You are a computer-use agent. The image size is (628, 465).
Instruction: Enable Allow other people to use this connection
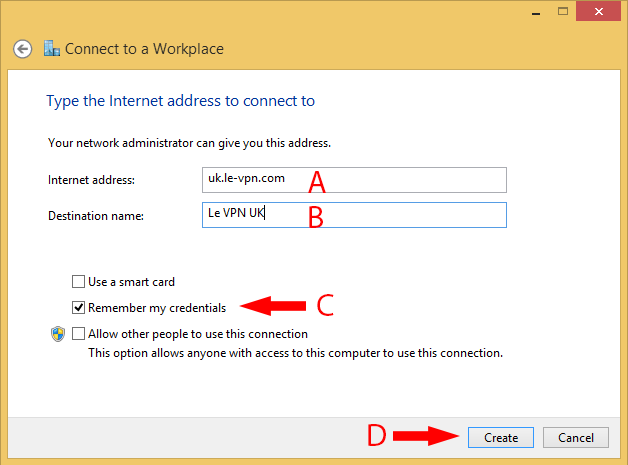[x=78, y=334]
